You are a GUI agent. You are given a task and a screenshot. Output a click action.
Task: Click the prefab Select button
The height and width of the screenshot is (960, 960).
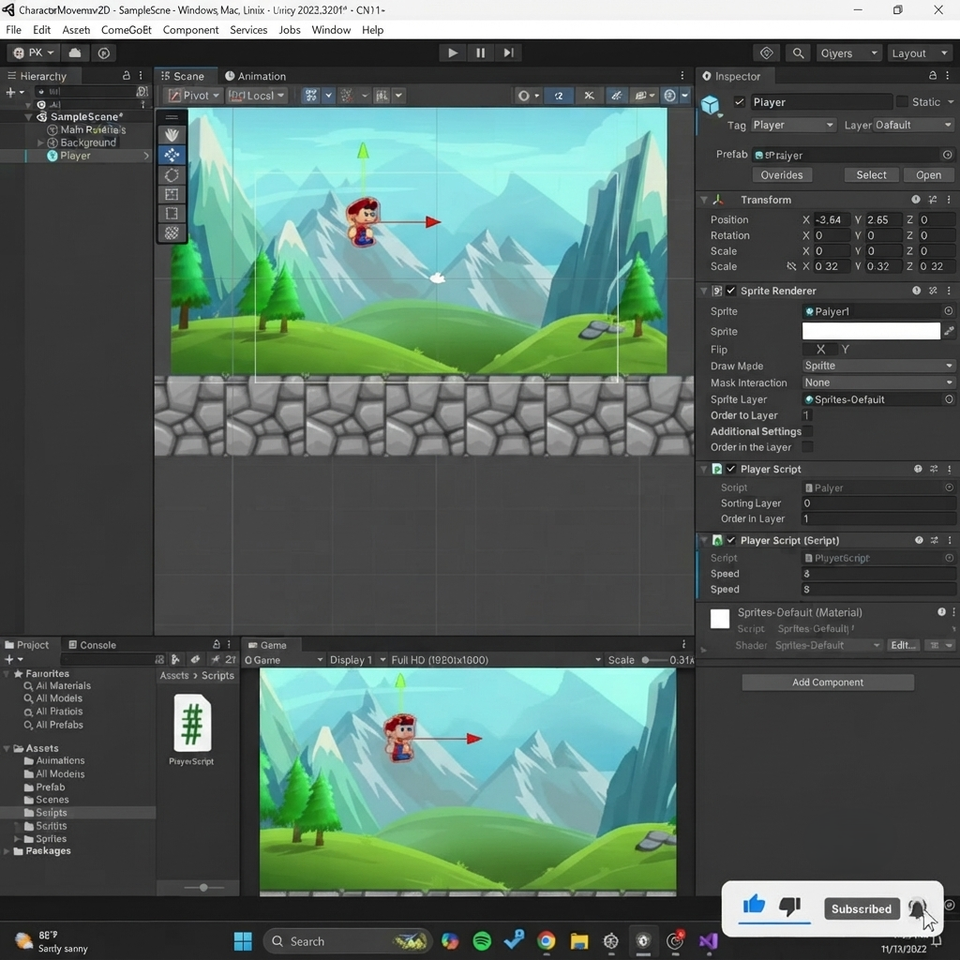click(x=871, y=175)
